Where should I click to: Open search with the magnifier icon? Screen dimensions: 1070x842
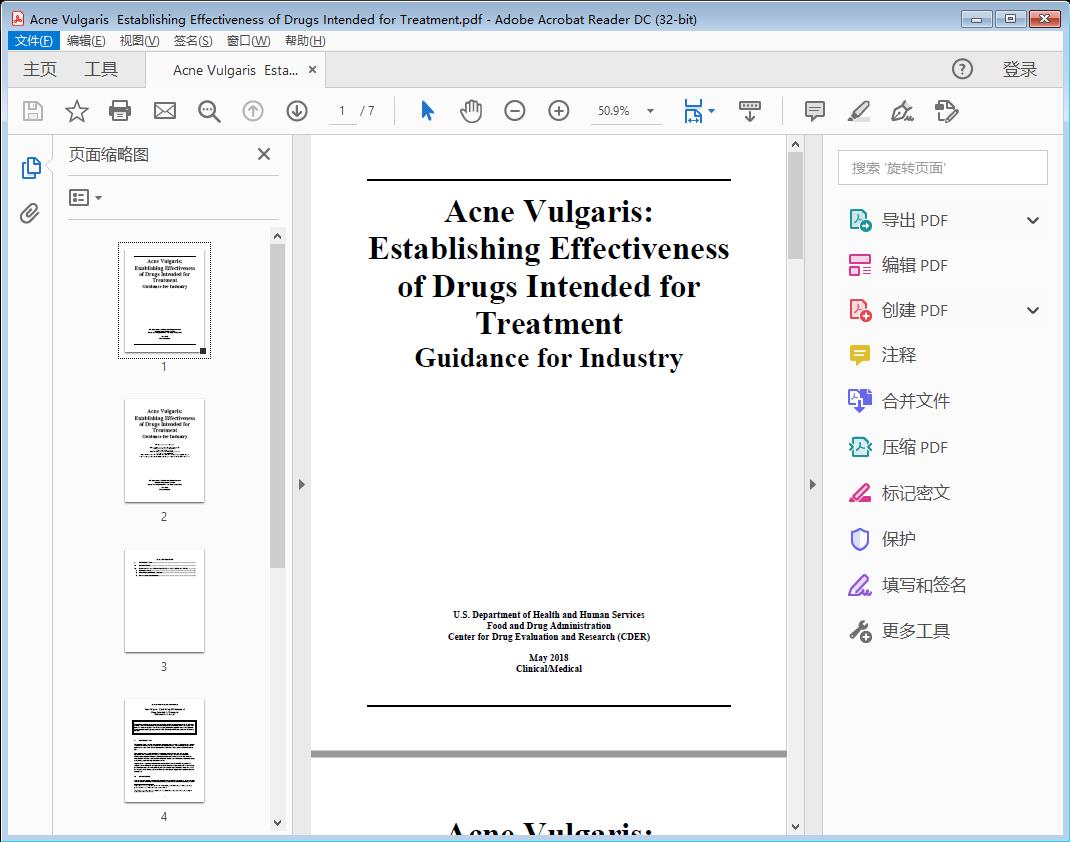pyautogui.click(x=209, y=110)
